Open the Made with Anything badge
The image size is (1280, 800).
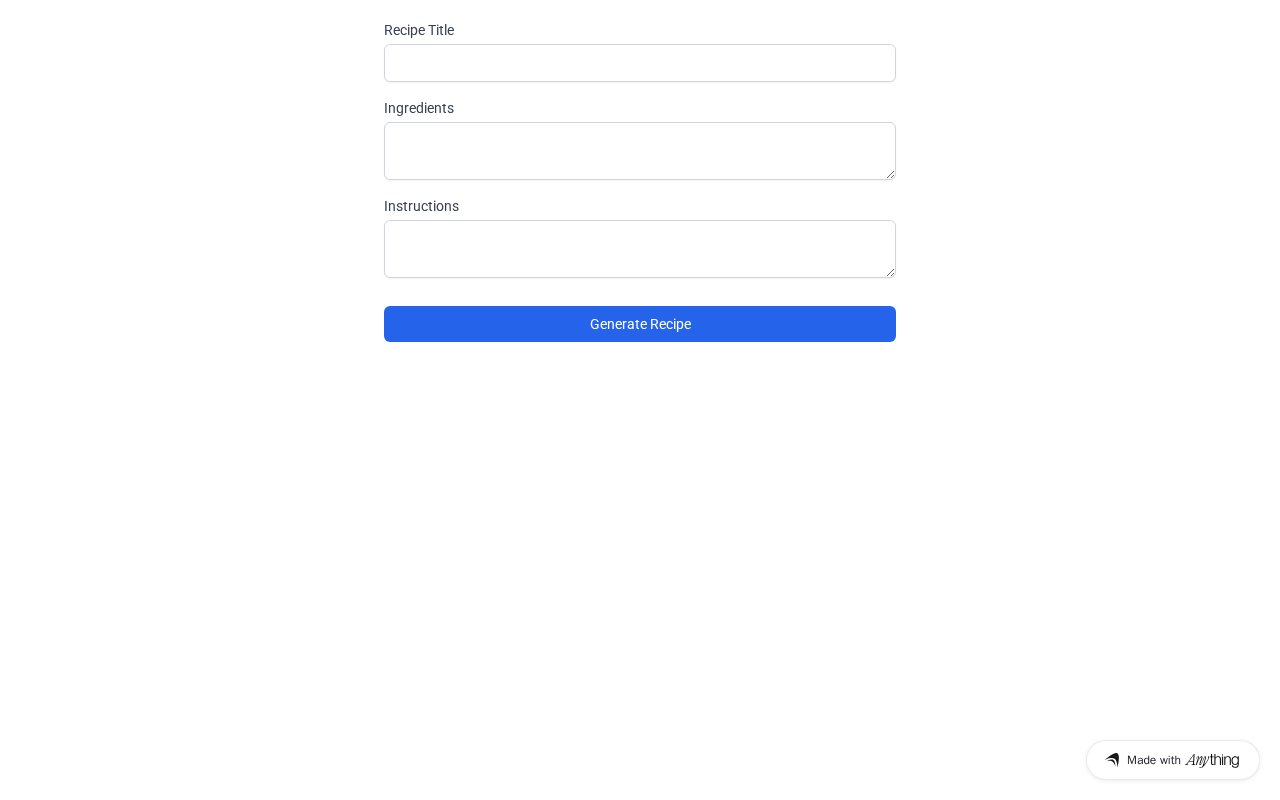pyautogui.click(x=1173, y=760)
